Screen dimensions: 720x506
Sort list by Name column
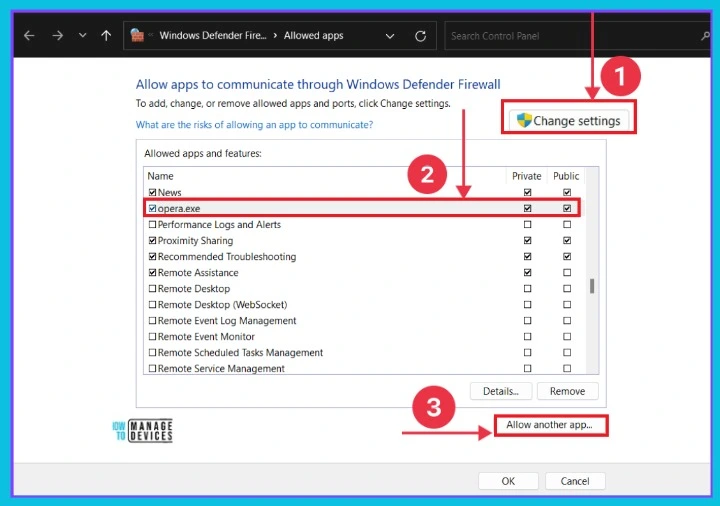pos(160,176)
